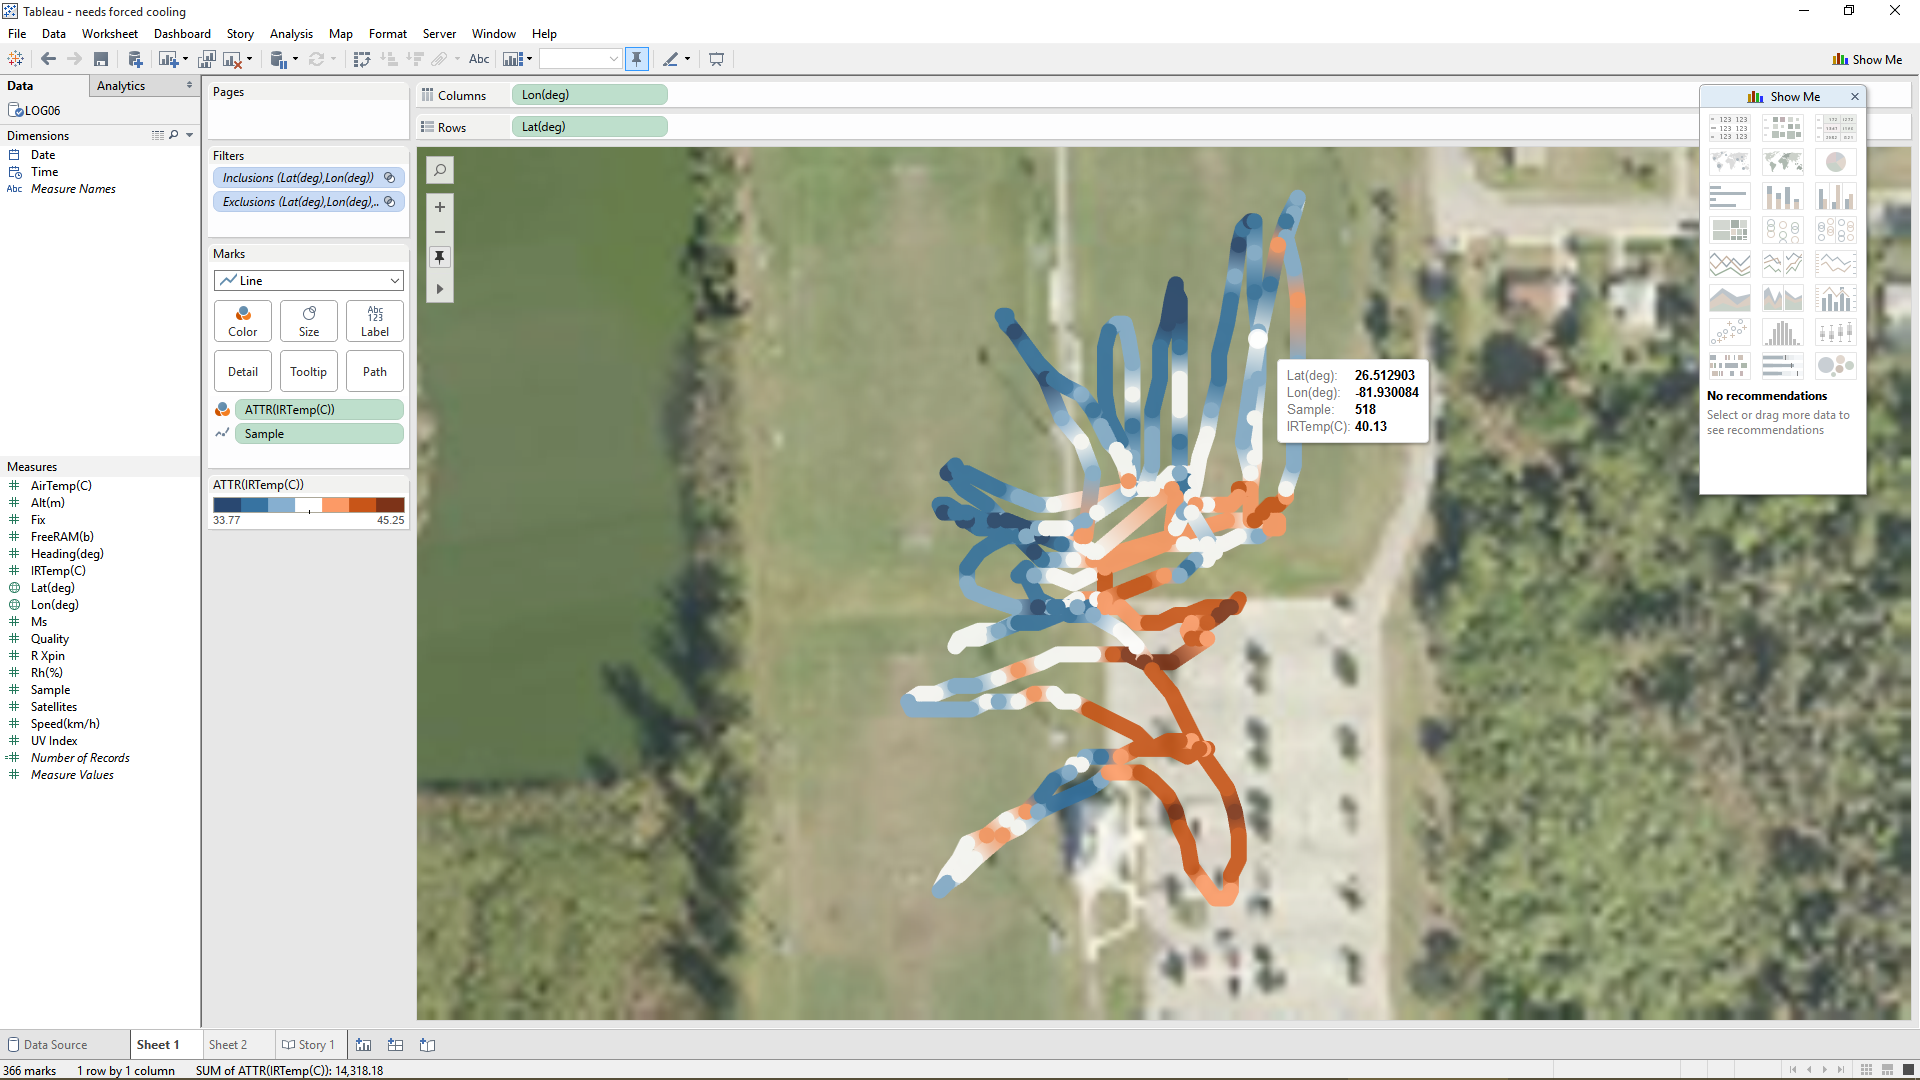Switch to the Sheet 2 tab

click(228, 1045)
